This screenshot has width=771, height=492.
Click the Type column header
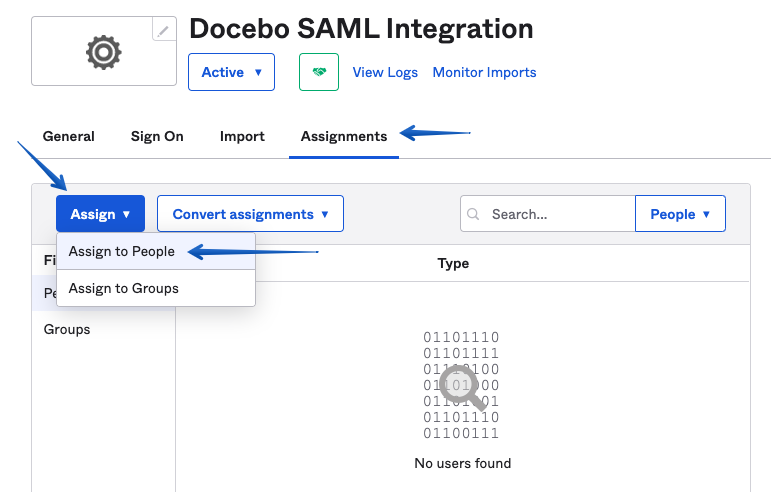pos(453,263)
